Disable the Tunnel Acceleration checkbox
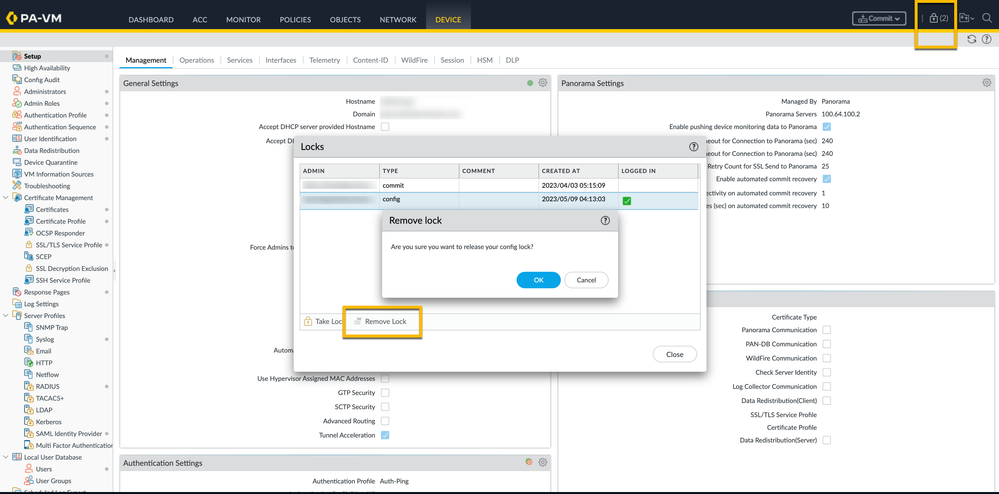This screenshot has width=999, height=494. (385, 435)
